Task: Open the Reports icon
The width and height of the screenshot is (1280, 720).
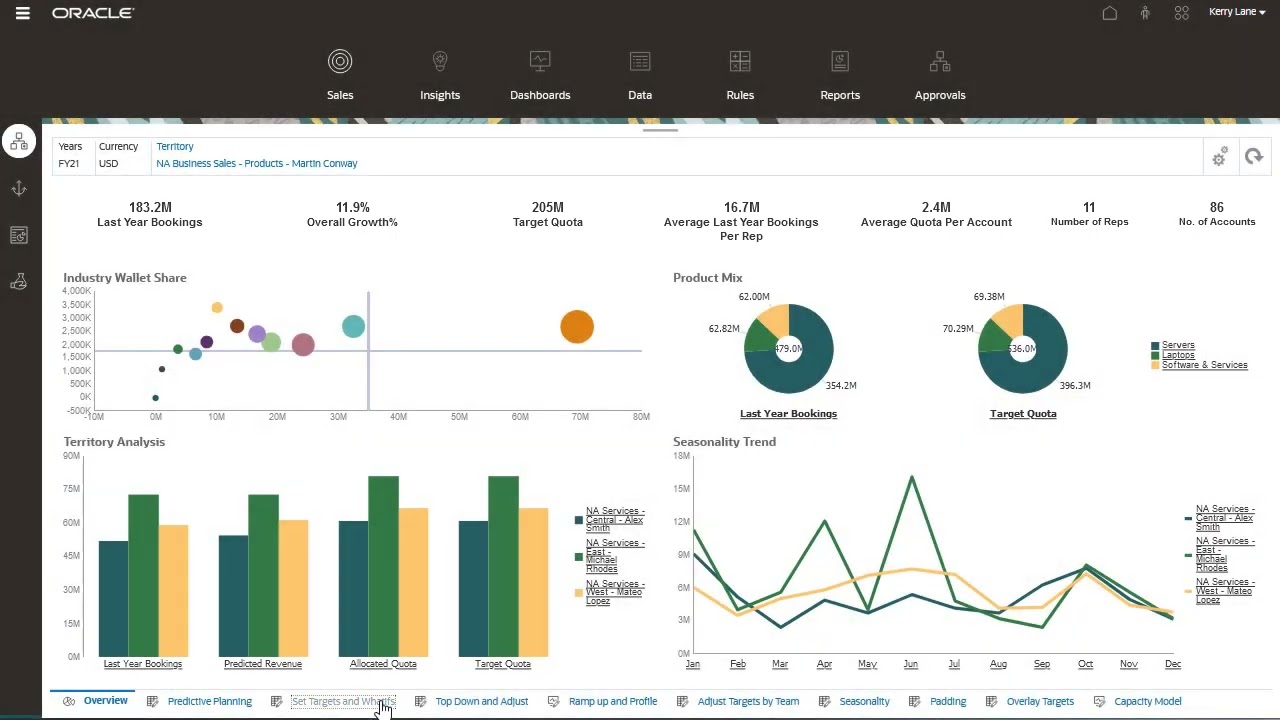Action: [840, 62]
